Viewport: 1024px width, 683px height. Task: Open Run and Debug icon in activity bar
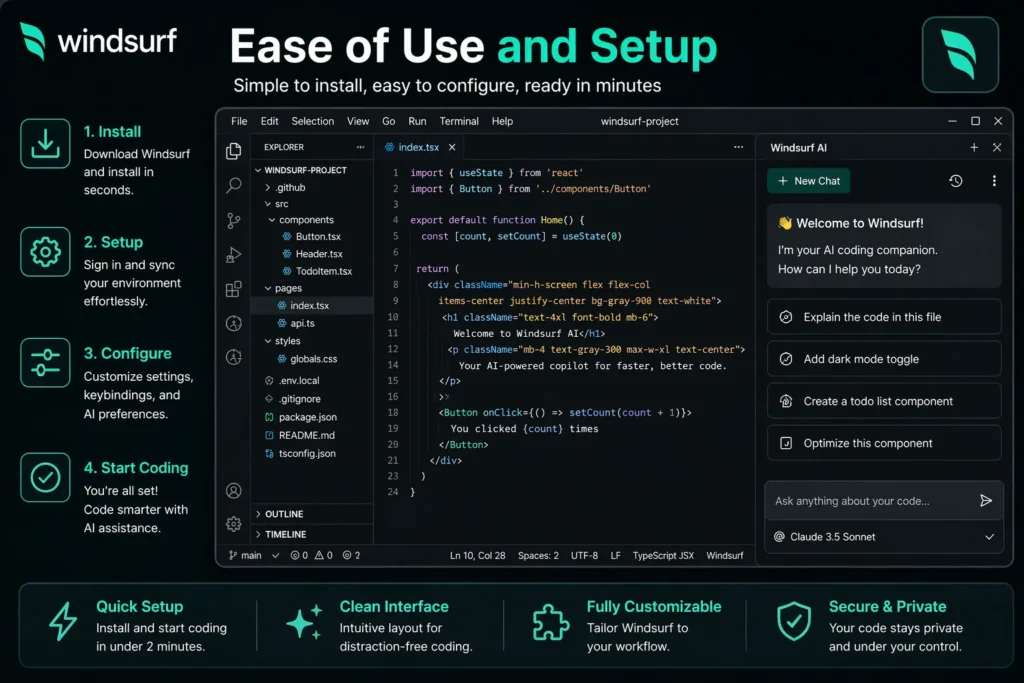tap(233, 255)
